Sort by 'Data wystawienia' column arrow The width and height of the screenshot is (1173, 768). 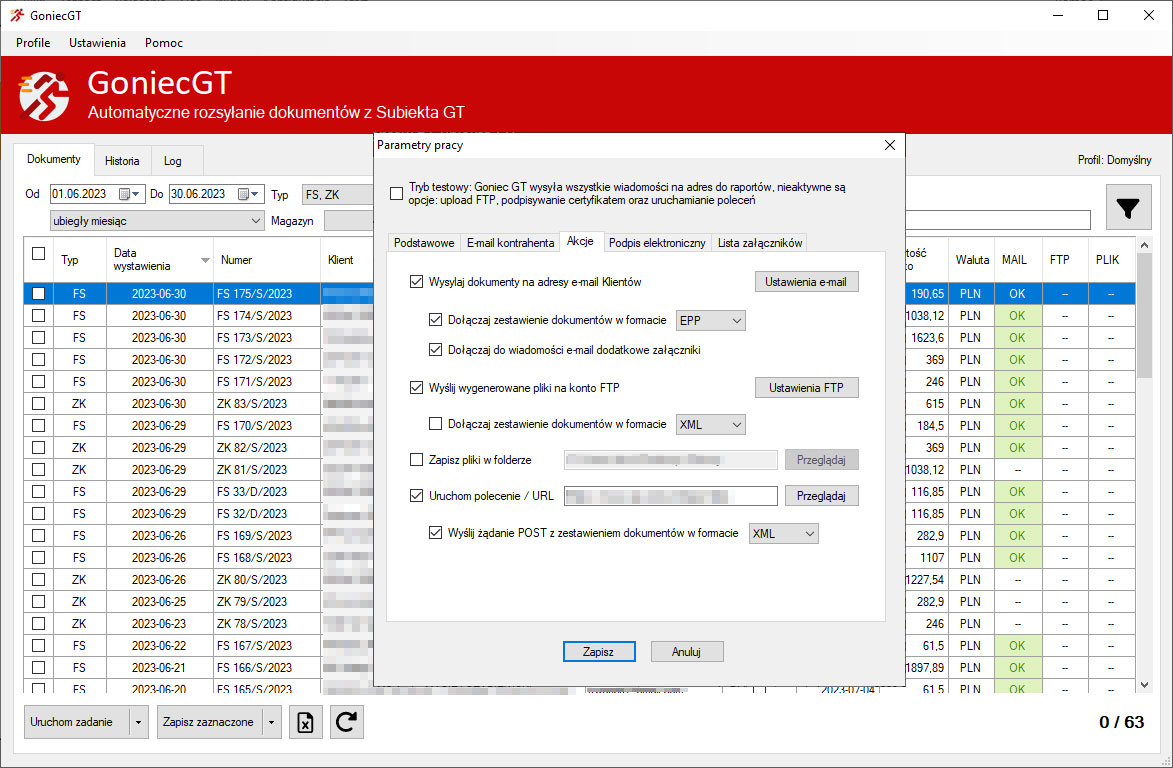205,260
